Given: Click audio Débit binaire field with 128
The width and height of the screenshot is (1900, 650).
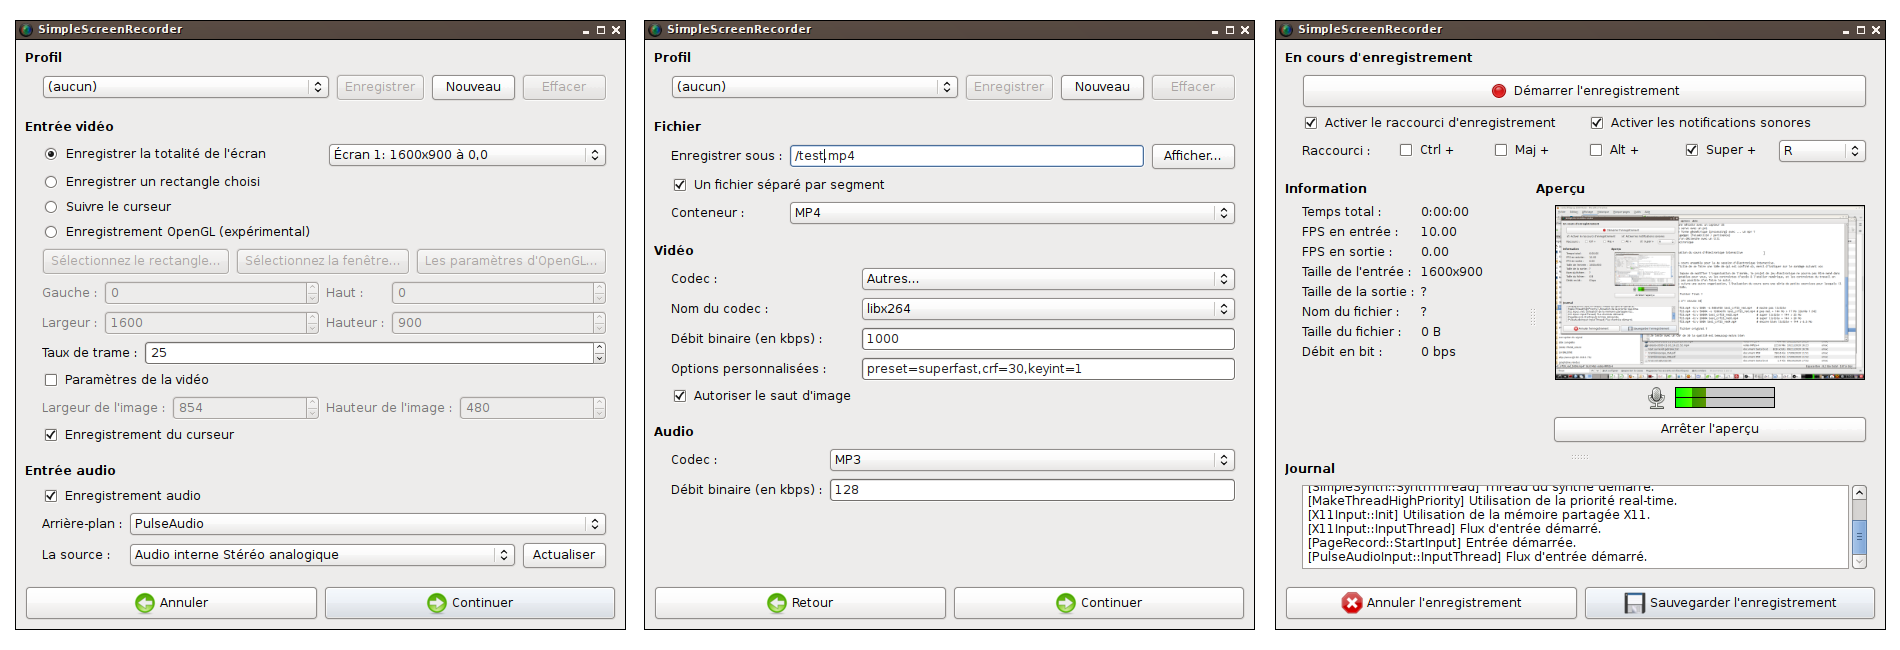Looking at the screenshot, I should click(x=1032, y=490).
